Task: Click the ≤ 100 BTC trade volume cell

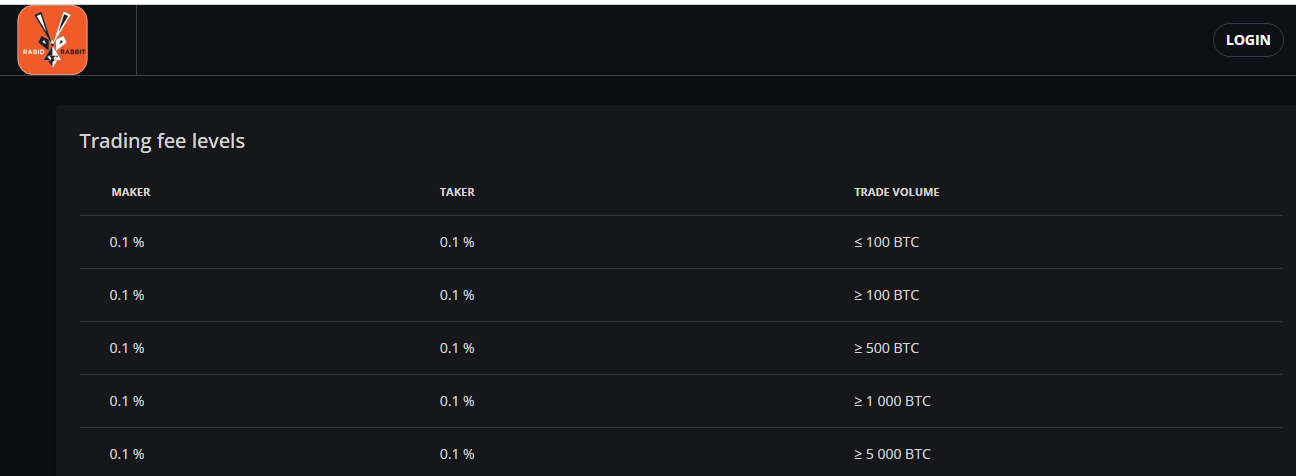Action: coord(886,242)
